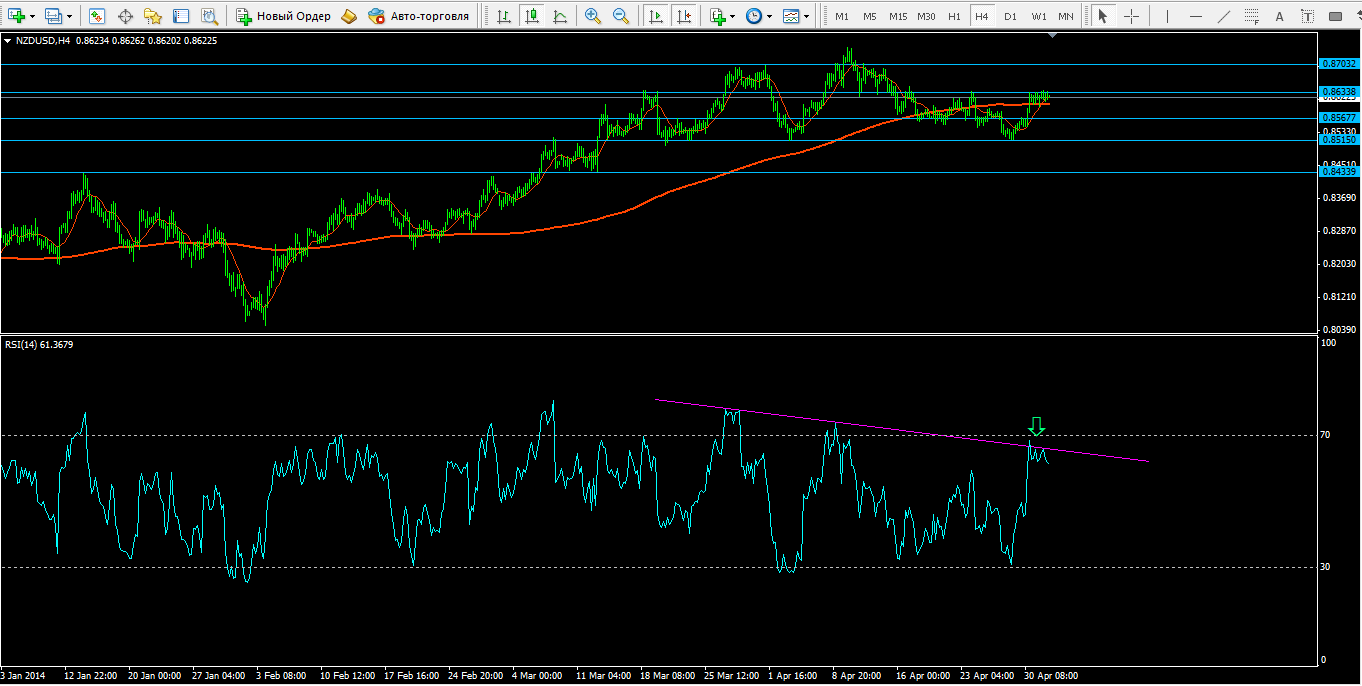The image size is (1362, 686).
Task: Click the 0.85677 price level label
Action: click(1337, 117)
